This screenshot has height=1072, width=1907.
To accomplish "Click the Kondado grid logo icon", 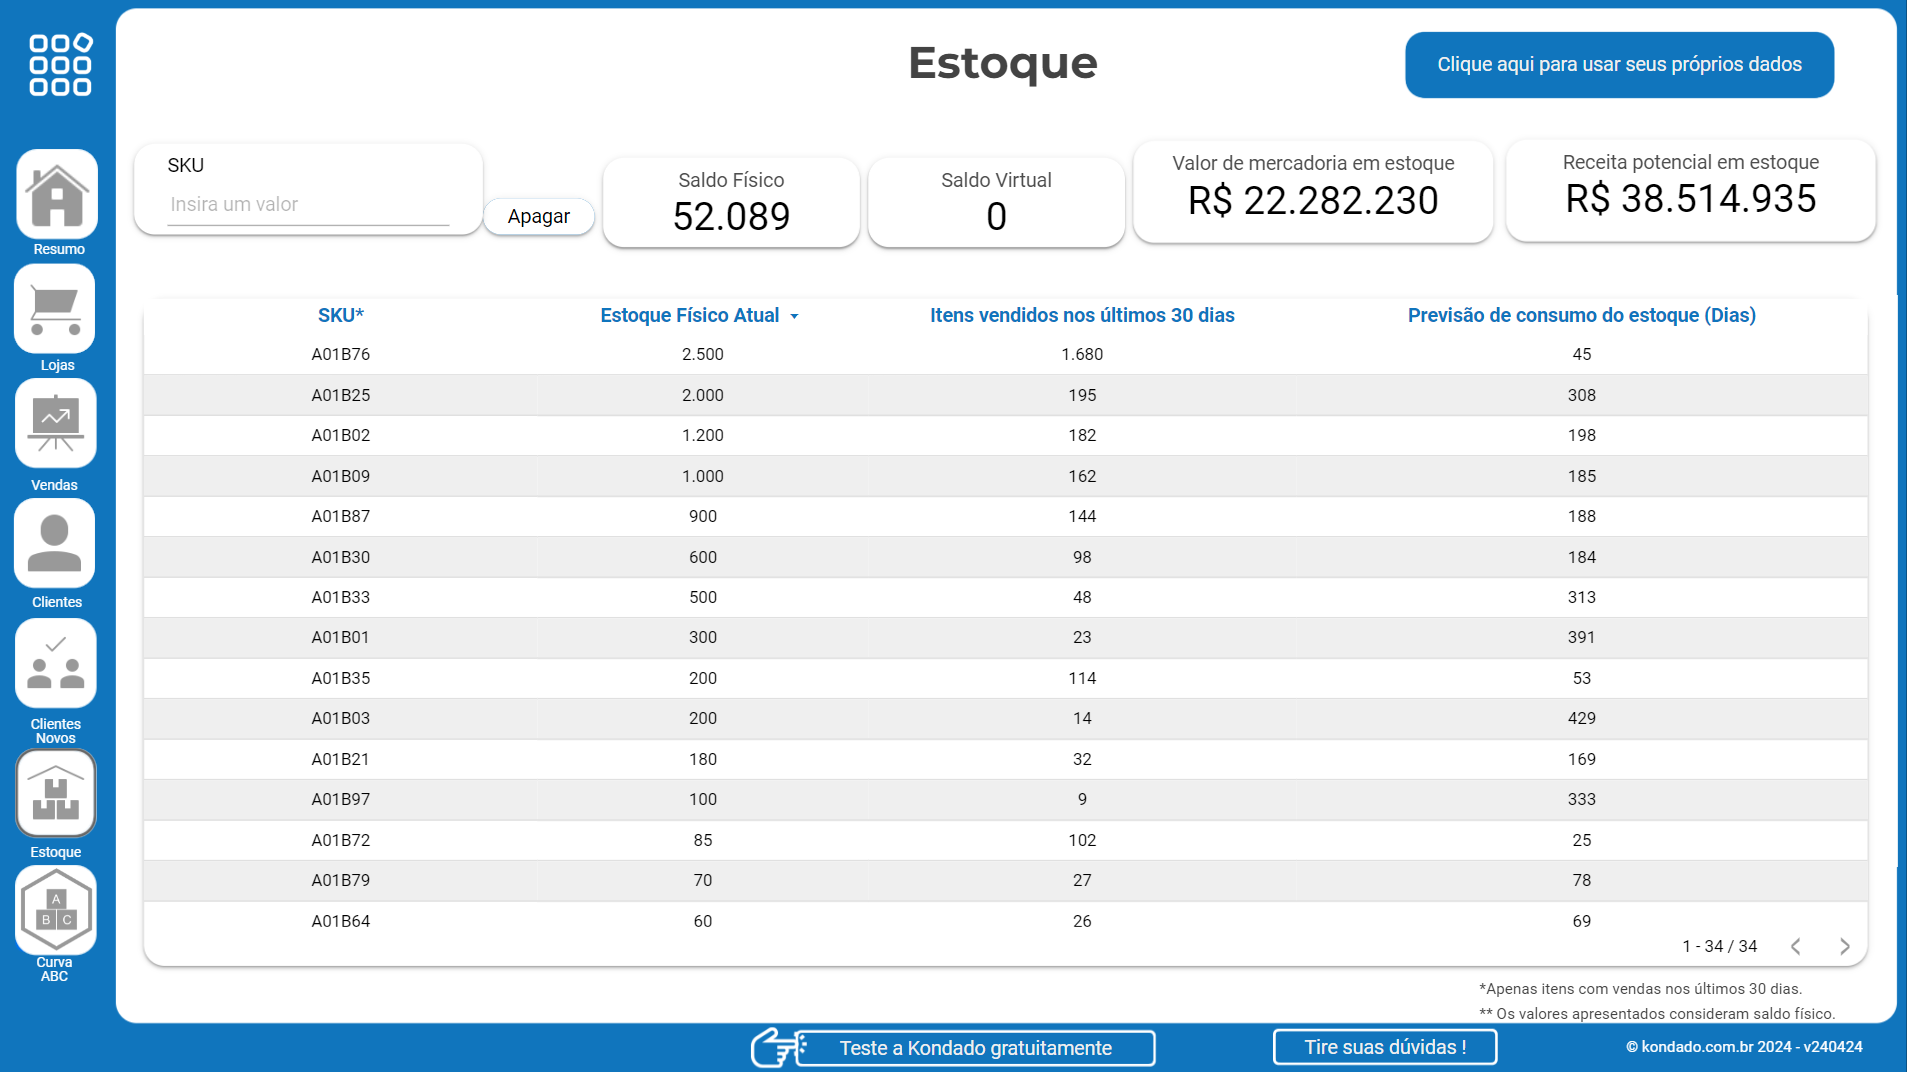I will click(x=60, y=65).
